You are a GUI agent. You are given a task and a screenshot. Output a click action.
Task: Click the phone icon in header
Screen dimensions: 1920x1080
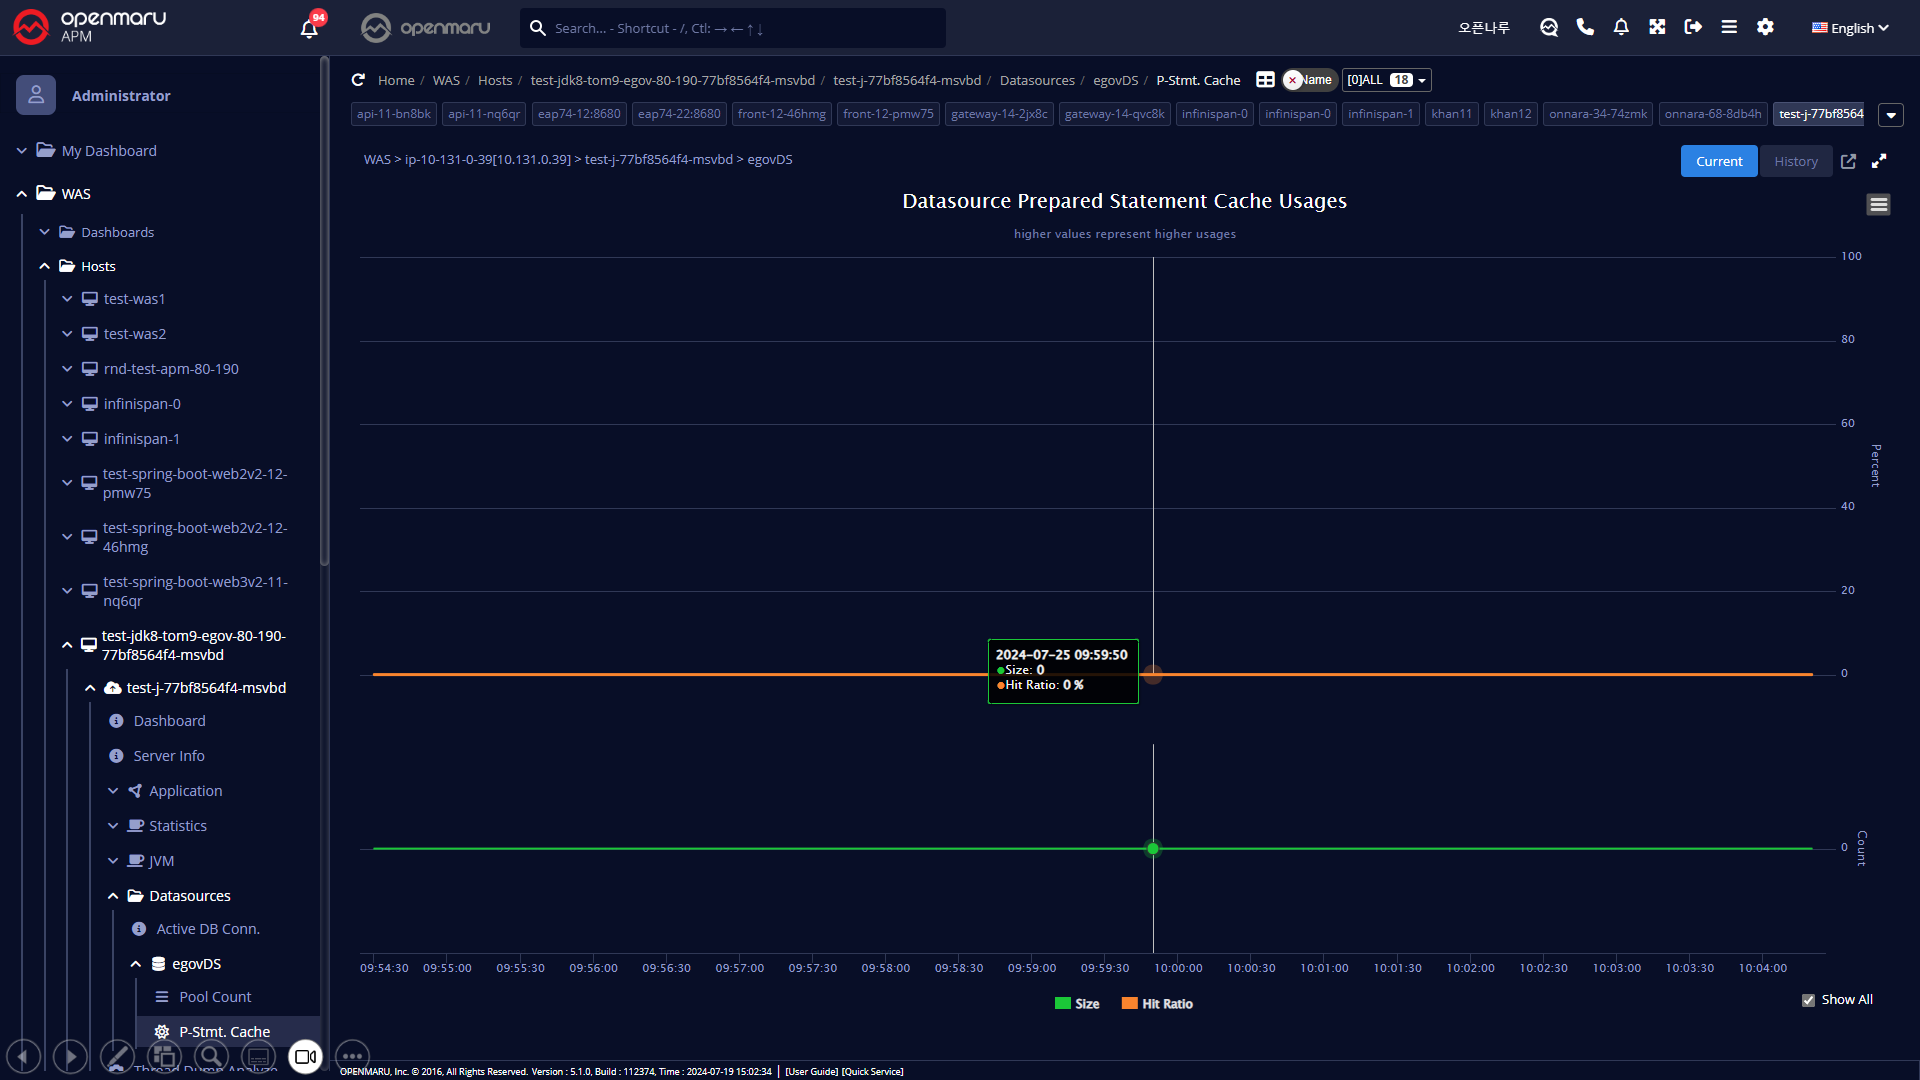[1585, 27]
